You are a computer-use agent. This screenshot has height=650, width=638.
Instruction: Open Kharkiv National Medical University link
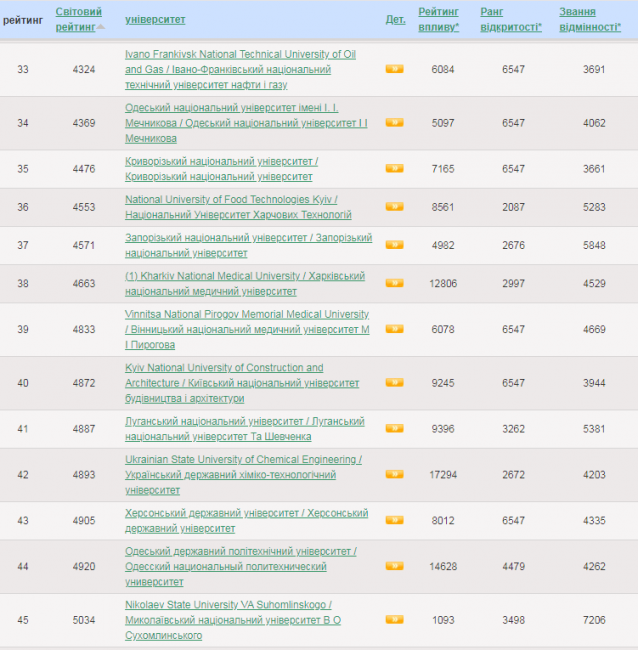[245, 284]
